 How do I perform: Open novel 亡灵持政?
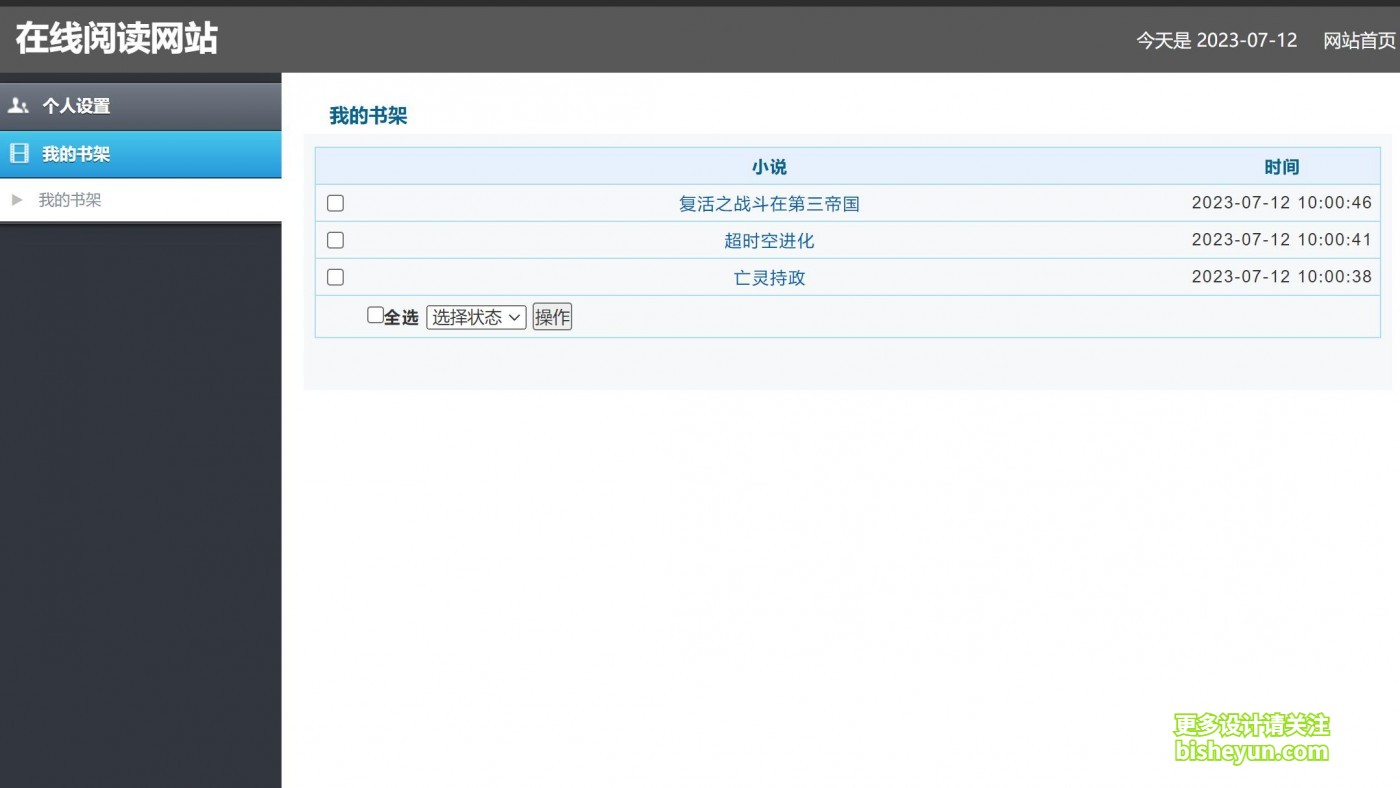tap(769, 278)
